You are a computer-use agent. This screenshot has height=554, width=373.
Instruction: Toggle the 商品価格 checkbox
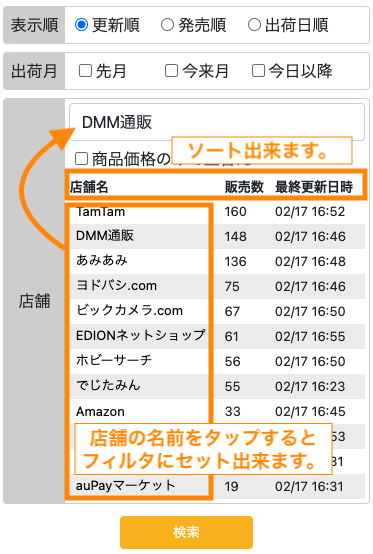click(82, 159)
